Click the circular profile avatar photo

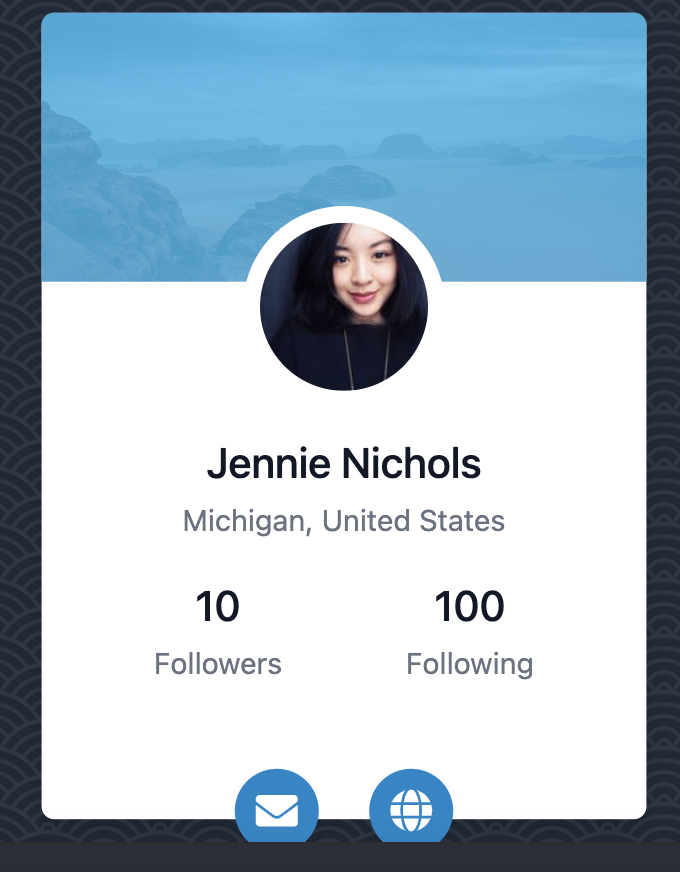344,307
